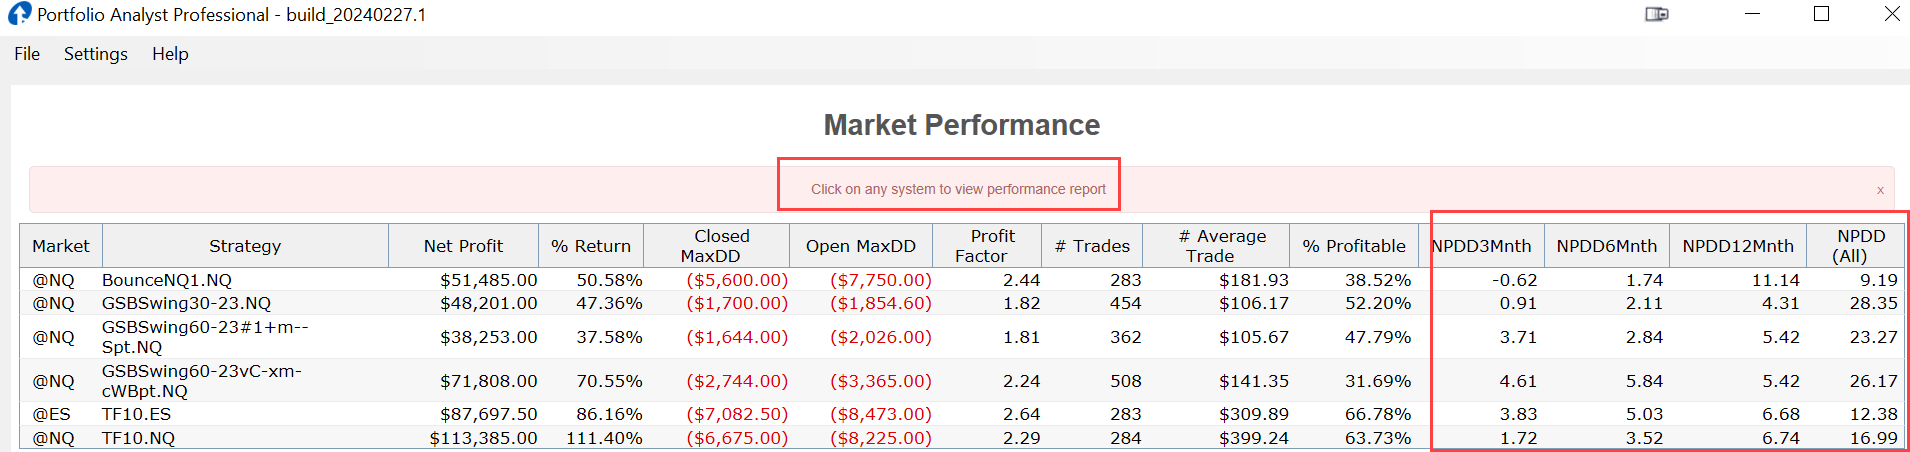Select the GSBSwing30-23.NQ strategy row
This screenshot has height=452, width=1910.
(186, 303)
